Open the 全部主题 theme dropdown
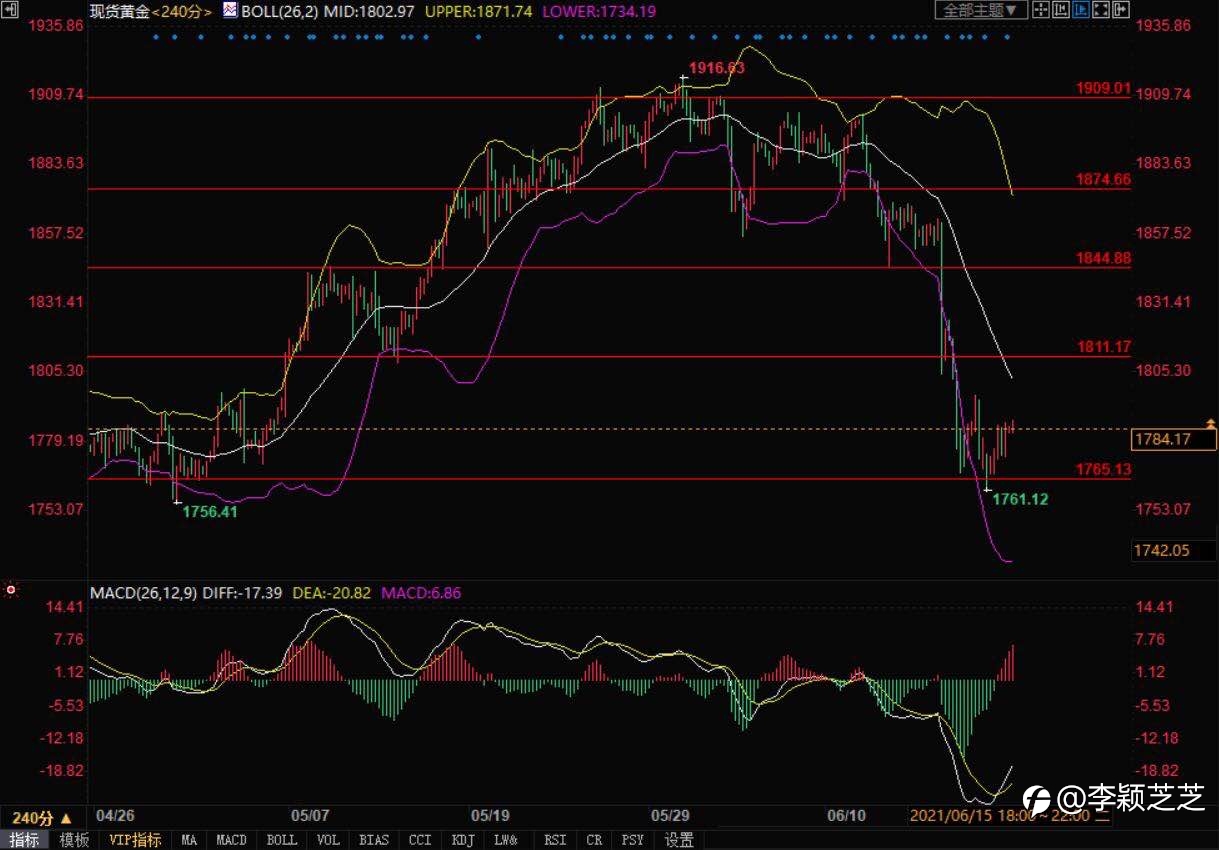1219x850 pixels. tap(981, 10)
